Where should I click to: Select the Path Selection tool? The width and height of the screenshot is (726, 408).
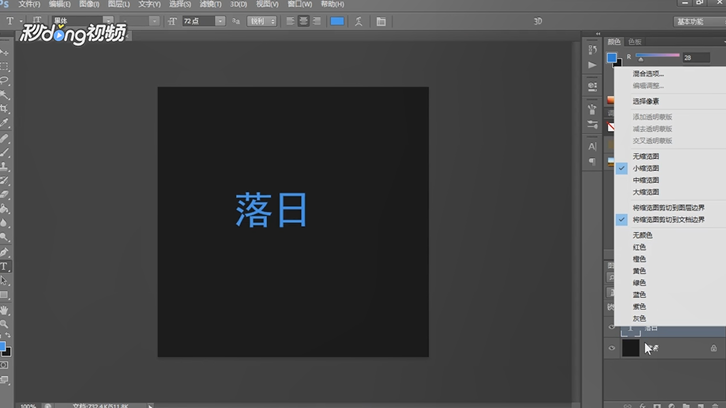(5, 281)
